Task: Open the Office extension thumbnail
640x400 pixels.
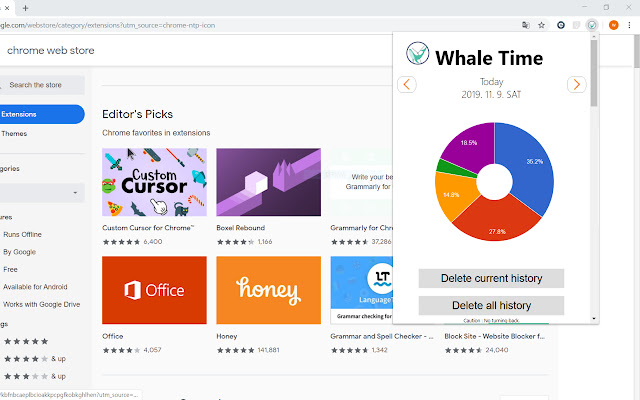Action: pyautogui.click(x=154, y=290)
